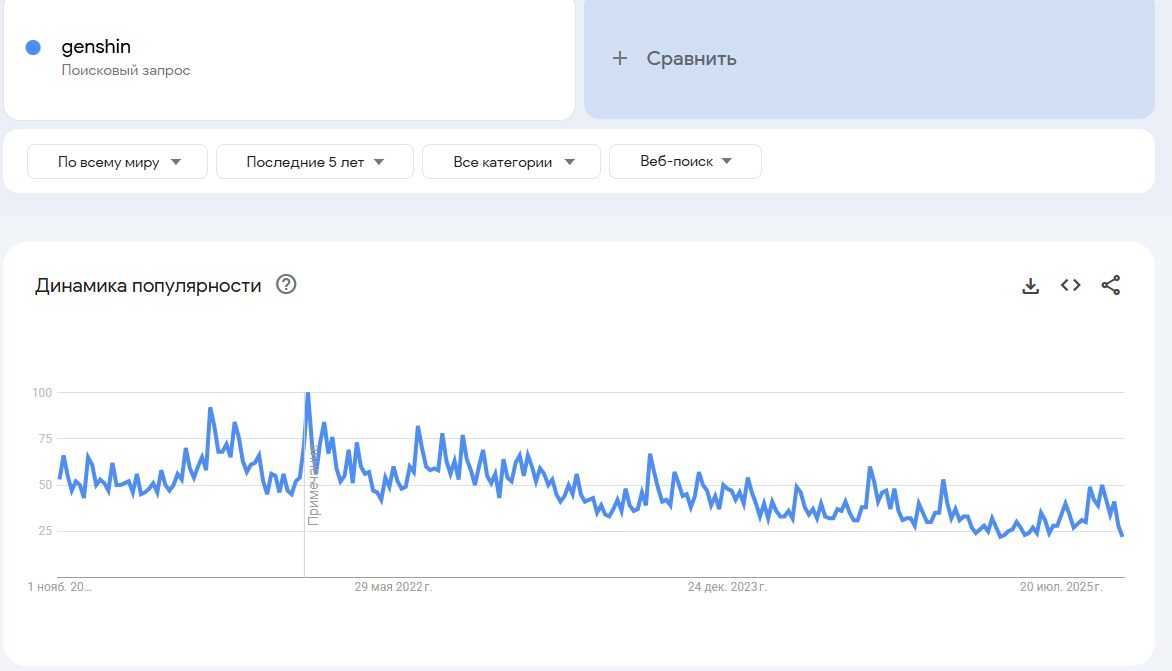The image size is (1172, 671).
Task: Click the Динамика популярности heading
Action: pos(148,286)
